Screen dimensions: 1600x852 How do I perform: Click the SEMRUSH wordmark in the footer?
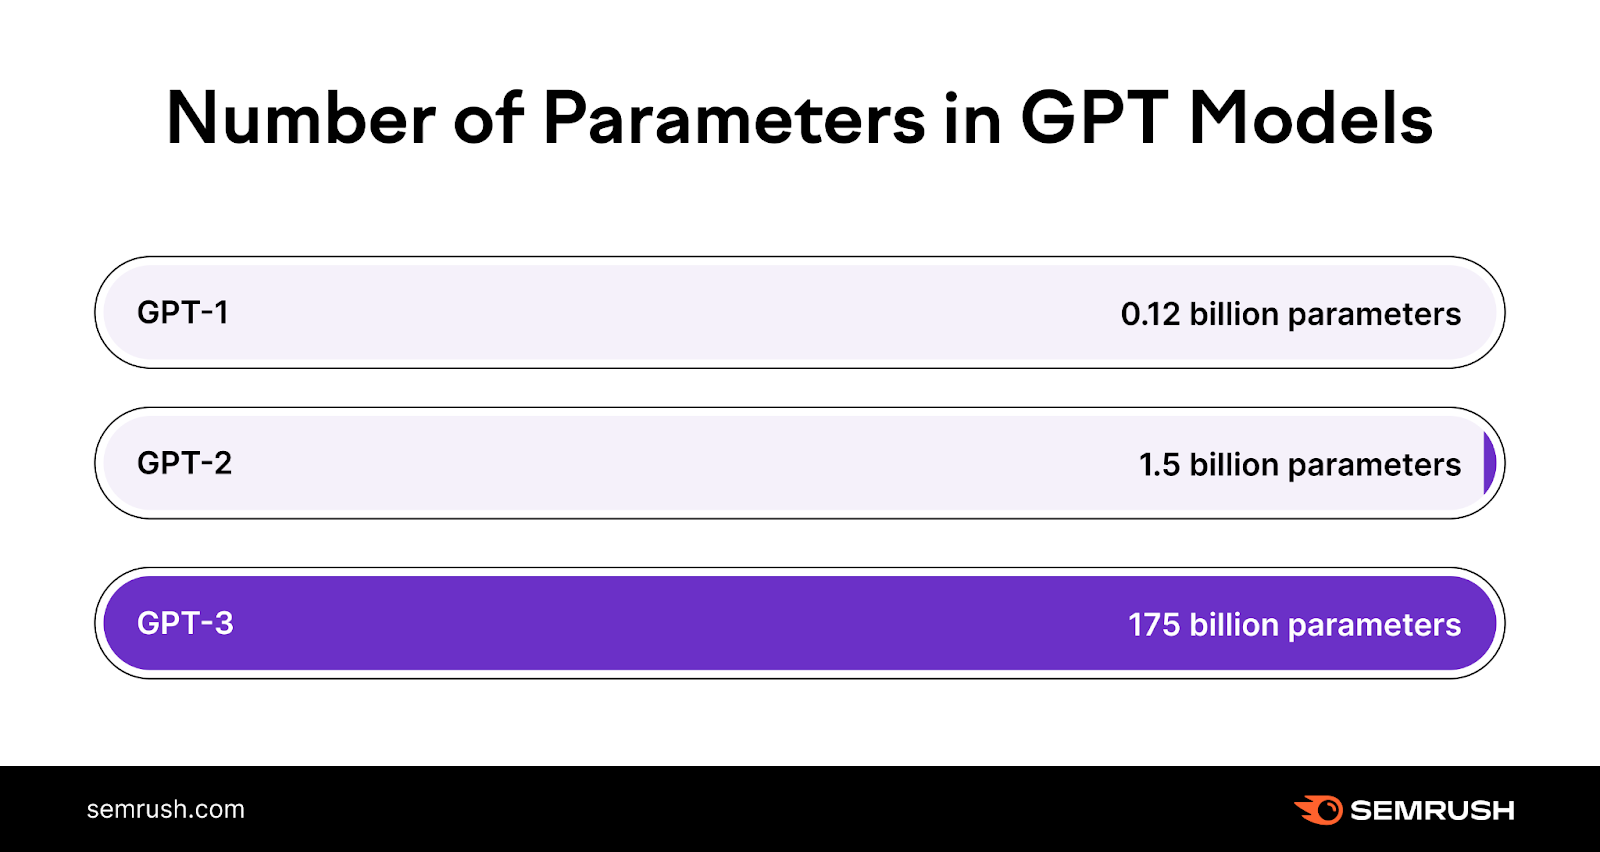click(x=1432, y=810)
